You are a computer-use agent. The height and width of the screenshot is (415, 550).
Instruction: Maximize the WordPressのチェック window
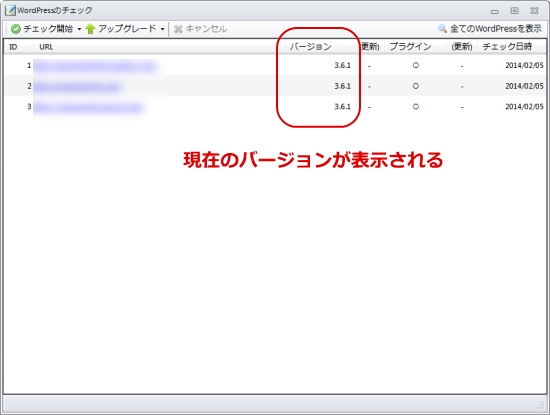point(514,11)
